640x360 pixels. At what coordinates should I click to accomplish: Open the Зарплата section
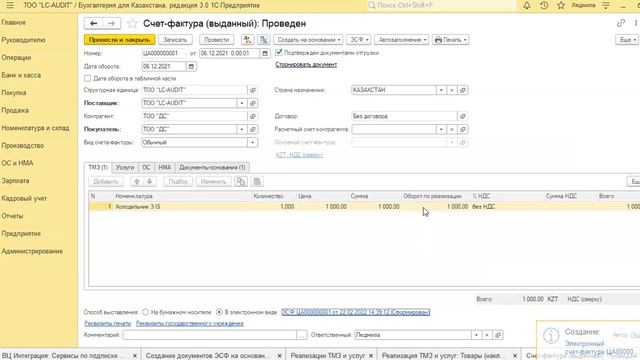[x=15, y=180]
